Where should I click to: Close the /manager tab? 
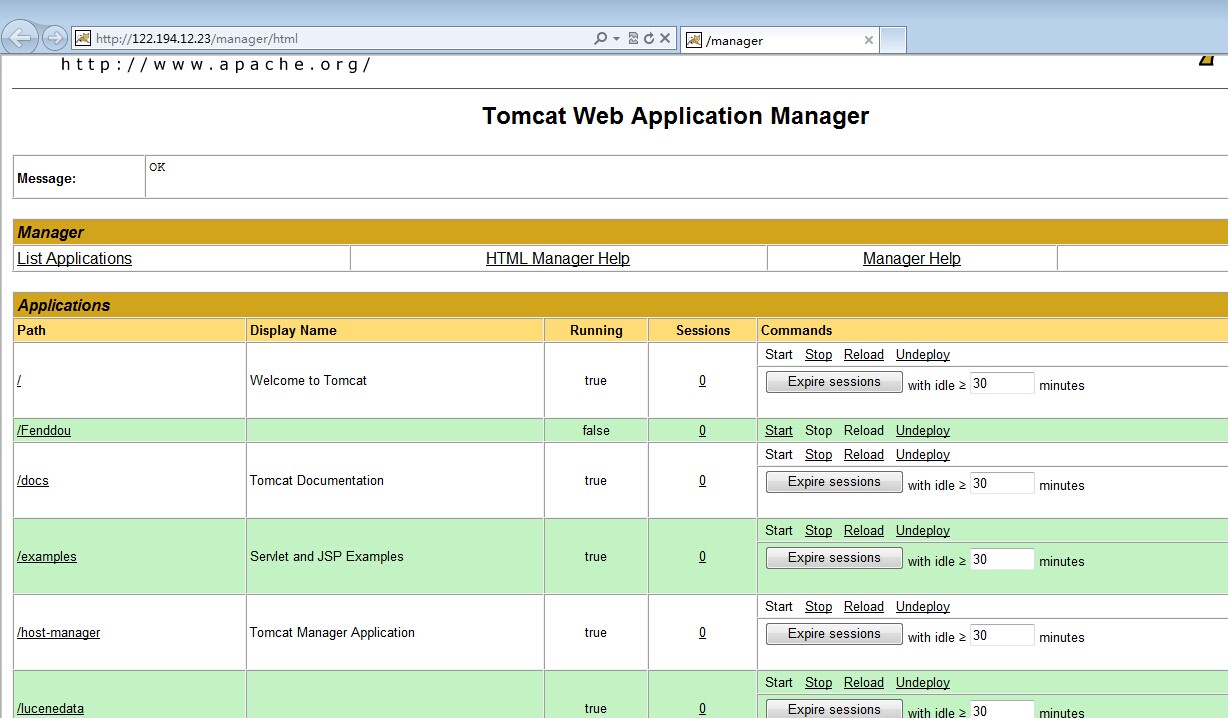click(x=868, y=40)
